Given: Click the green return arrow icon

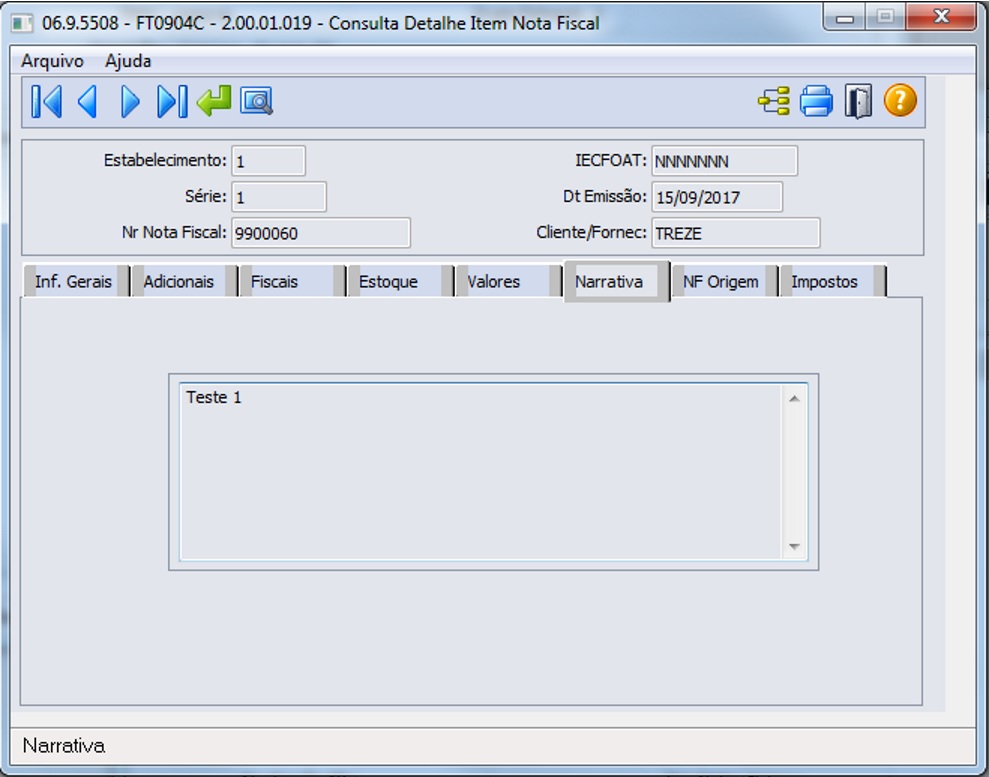Looking at the screenshot, I should [214, 101].
